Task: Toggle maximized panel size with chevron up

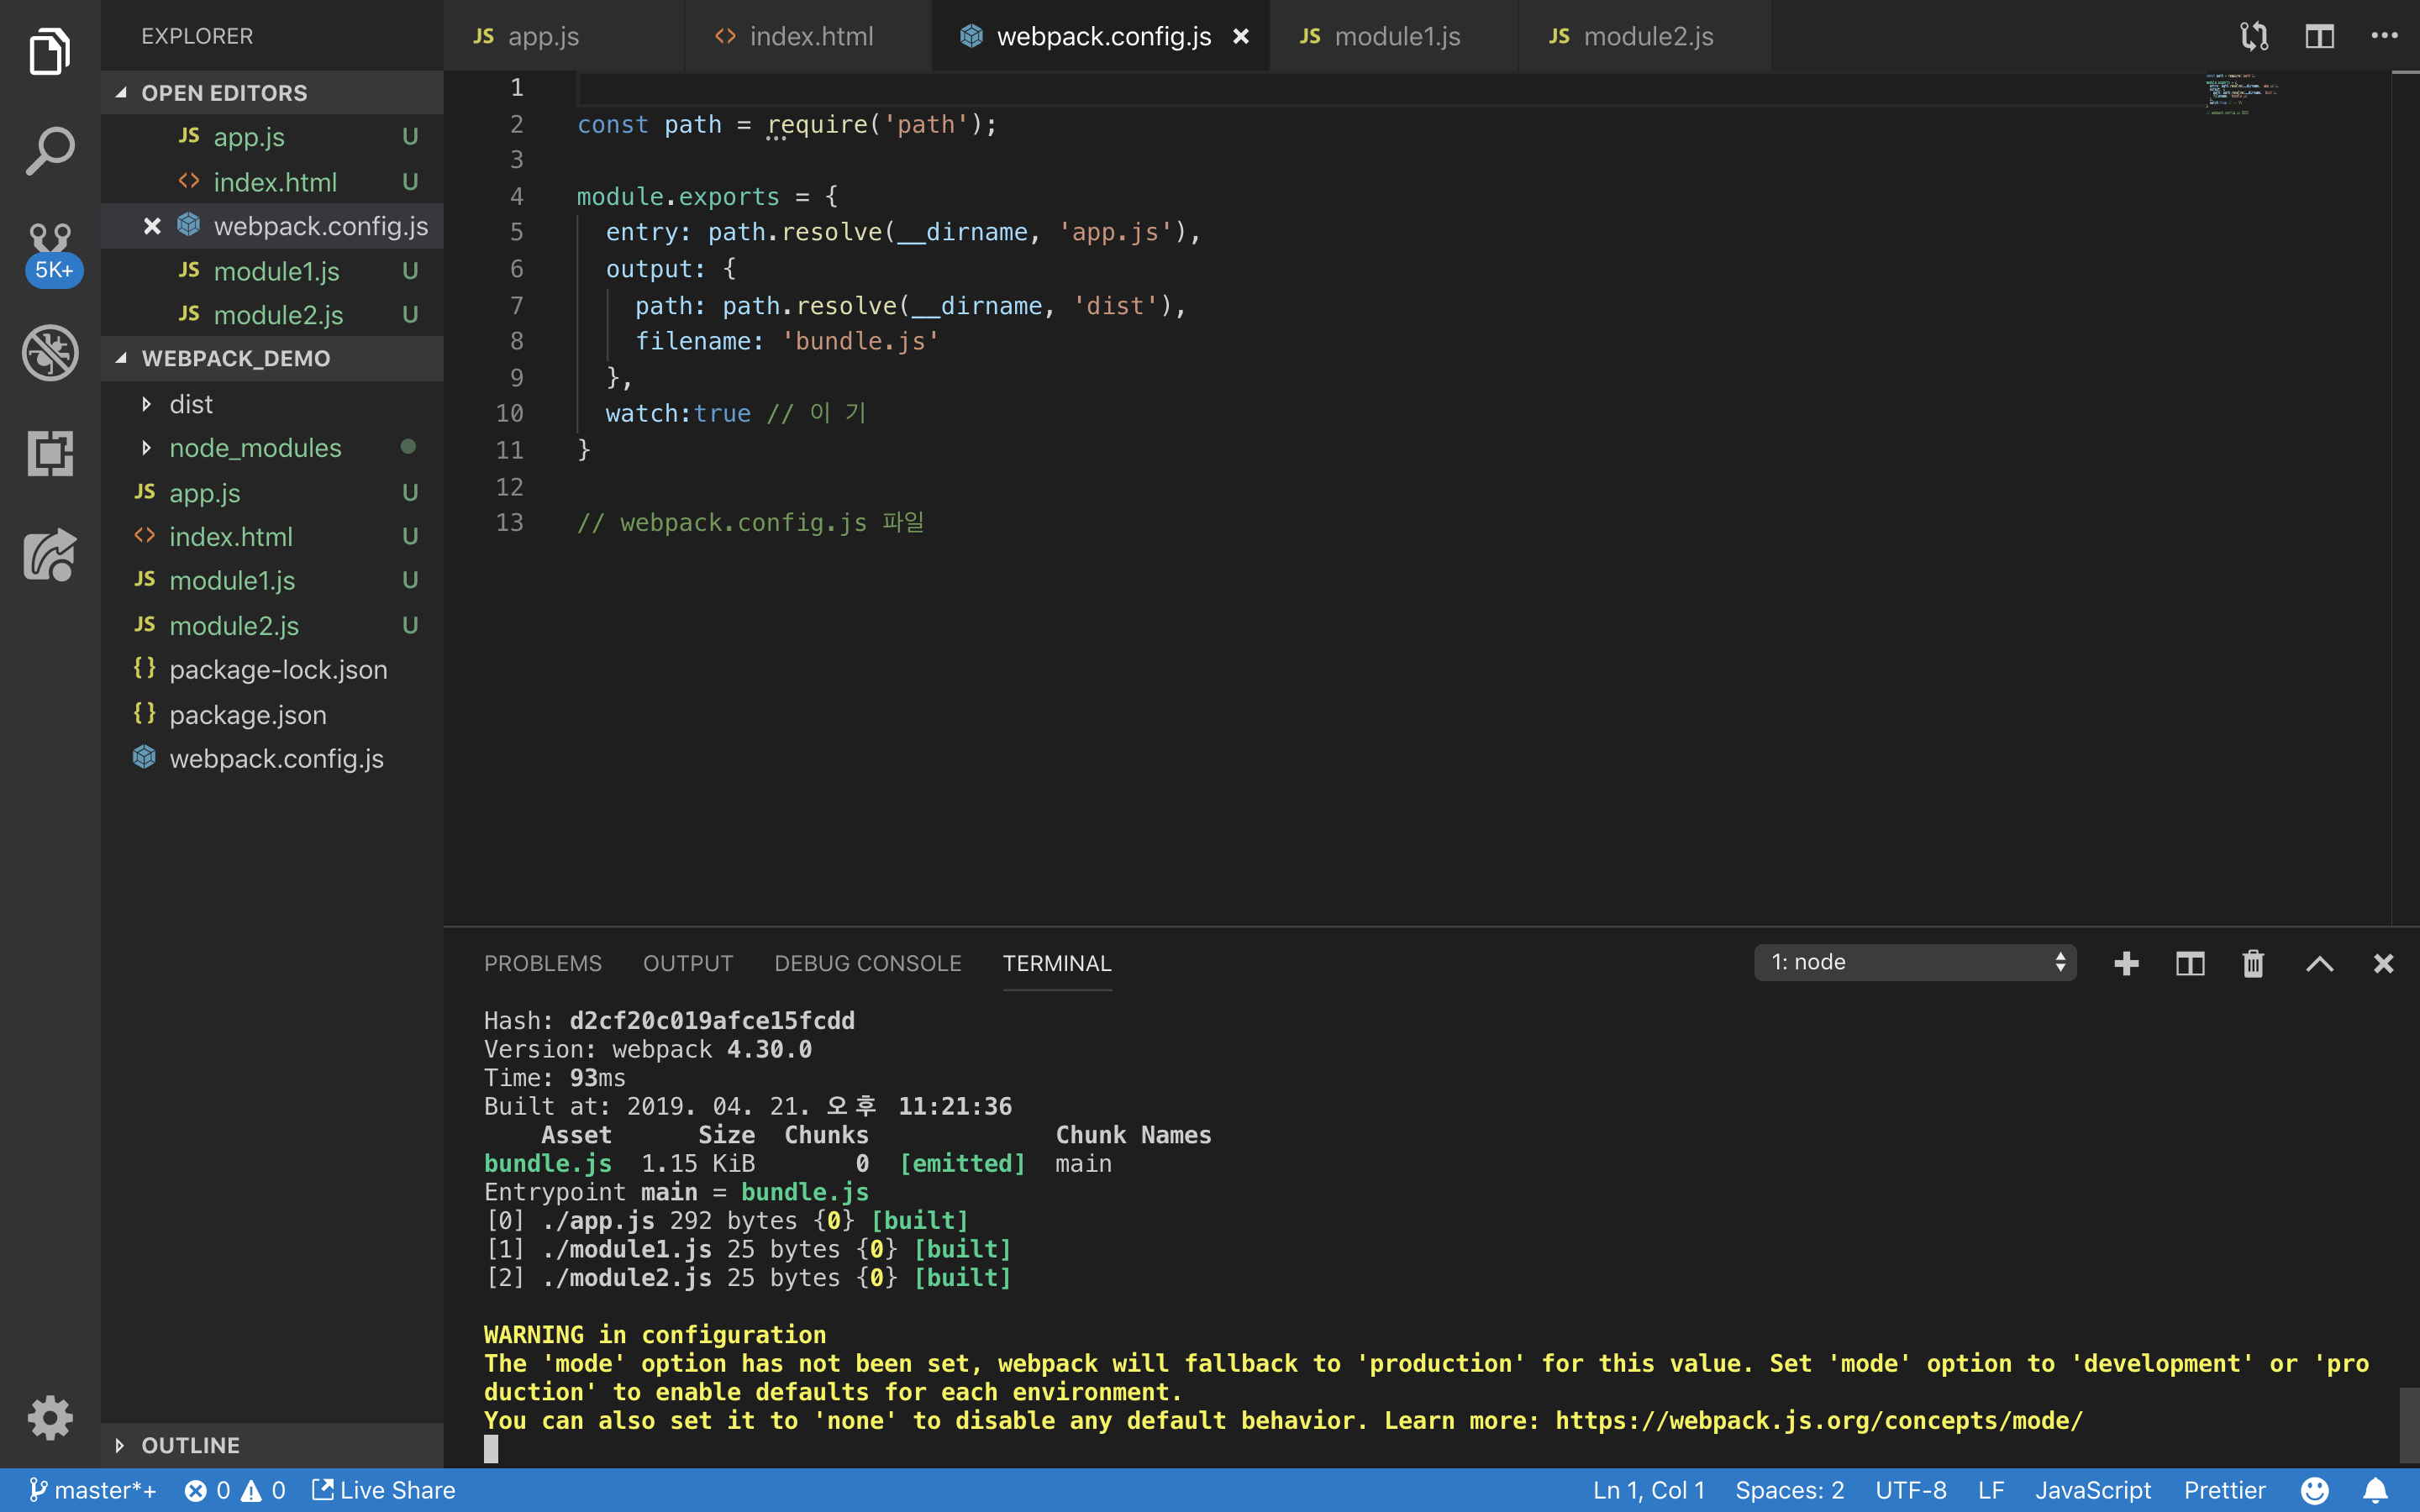Action: 2319,963
